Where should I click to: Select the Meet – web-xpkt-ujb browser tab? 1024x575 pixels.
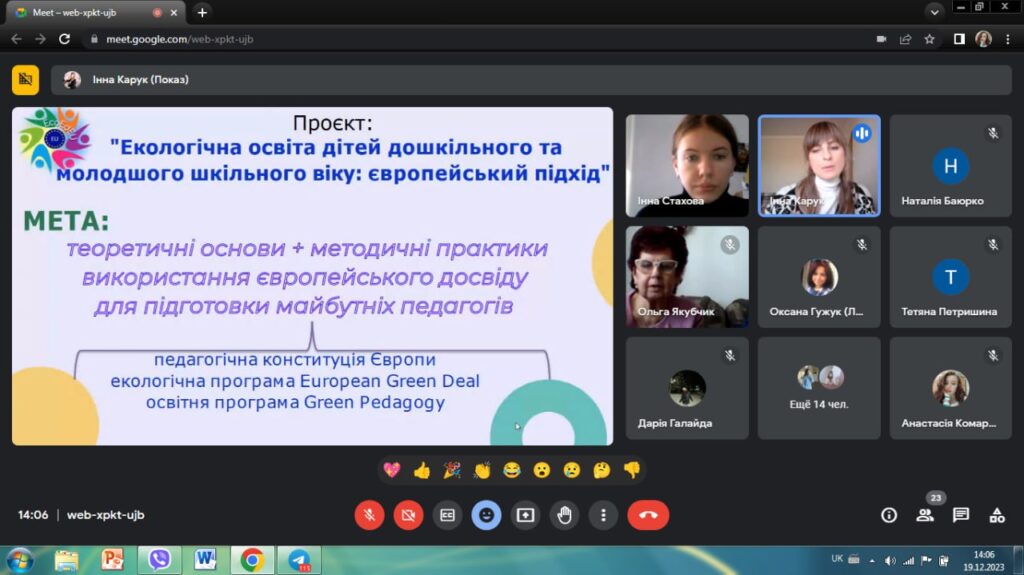tap(90, 12)
